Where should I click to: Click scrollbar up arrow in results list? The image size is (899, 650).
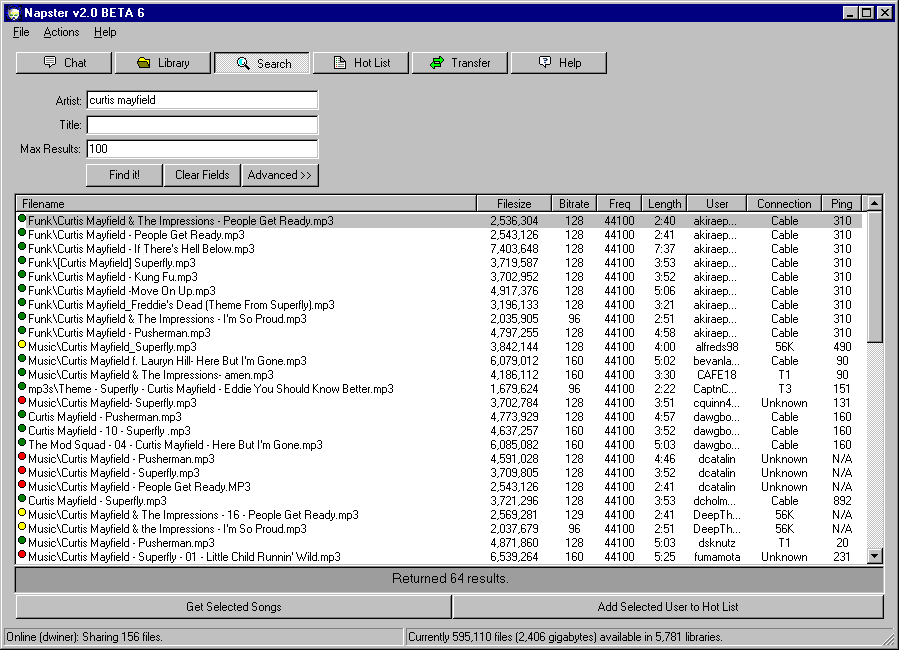pos(874,203)
